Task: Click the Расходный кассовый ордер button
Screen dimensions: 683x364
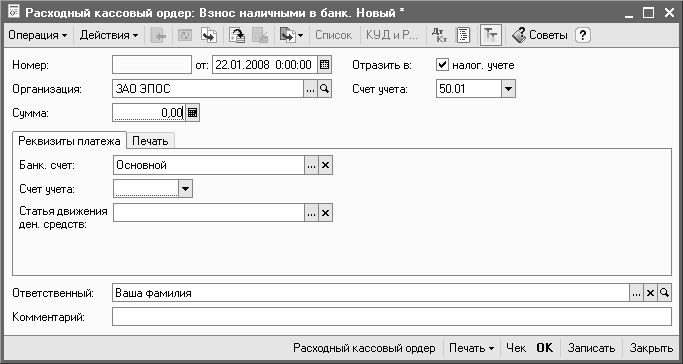Action: click(x=364, y=348)
